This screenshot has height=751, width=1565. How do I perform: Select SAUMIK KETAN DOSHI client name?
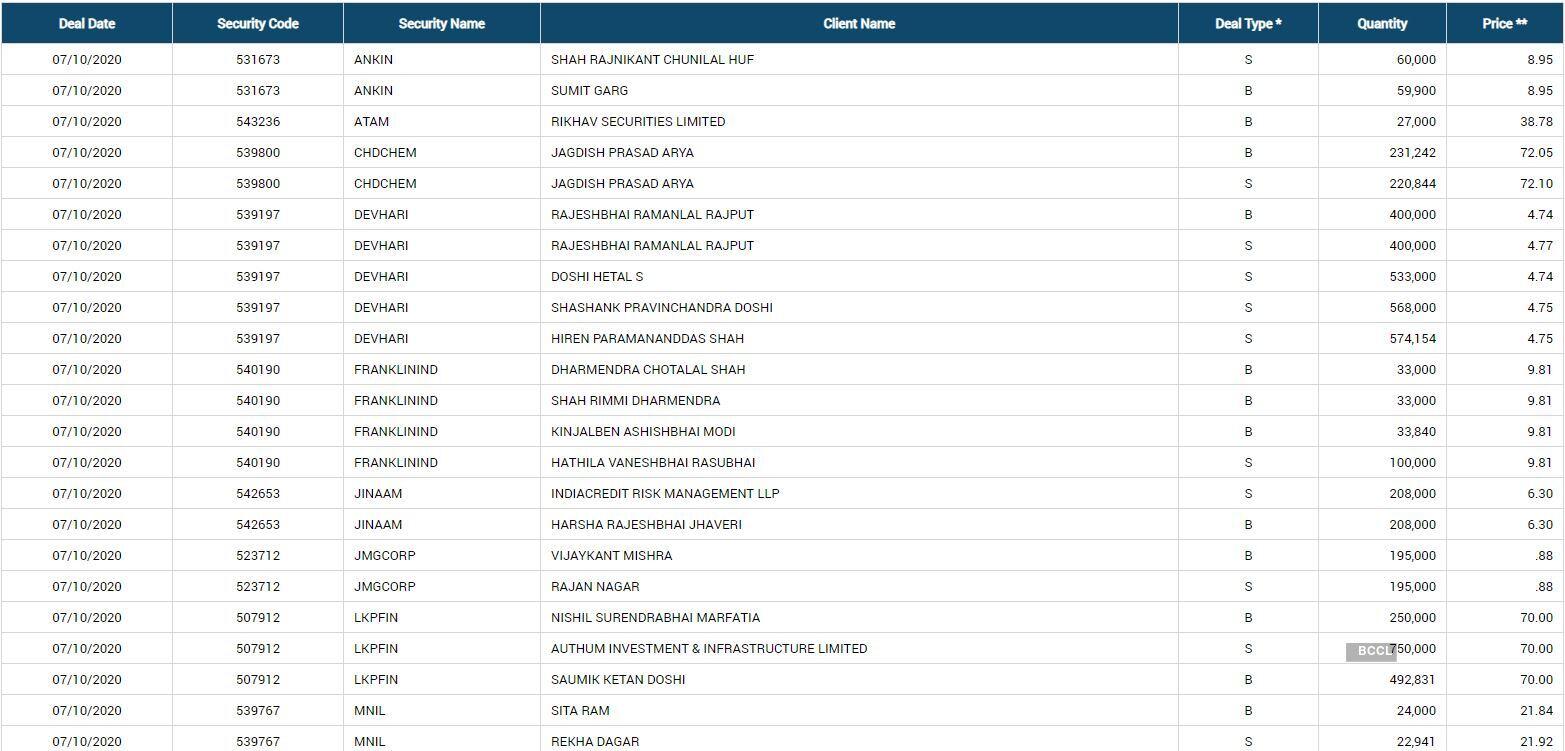coord(617,679)
